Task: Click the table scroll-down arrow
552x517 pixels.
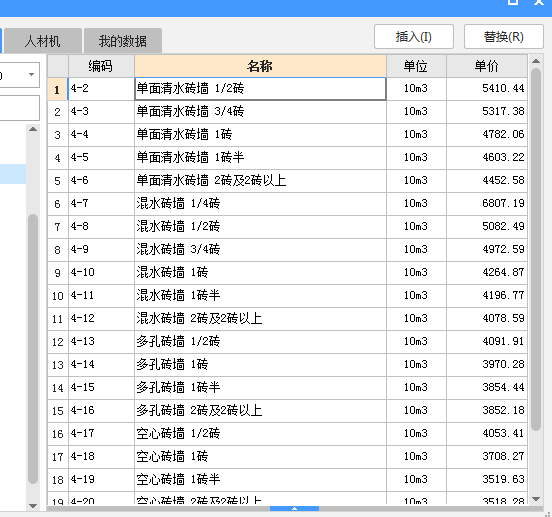Action: [x=536, y=499]
